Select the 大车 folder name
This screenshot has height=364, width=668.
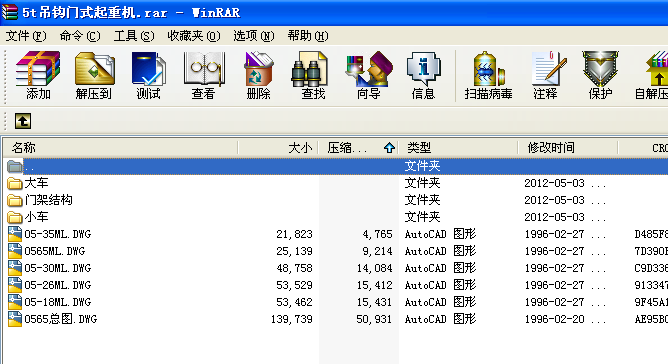[36, 183]
